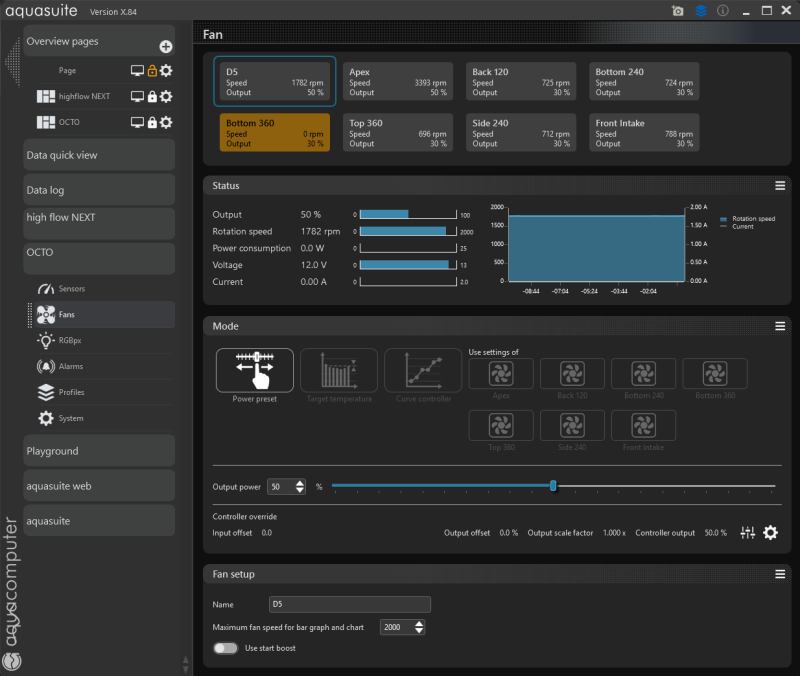Image resolution: width=800 pixels, height=676 pixels.
Task: Toggle the lock icon for OCTO page
Action: 152,123
